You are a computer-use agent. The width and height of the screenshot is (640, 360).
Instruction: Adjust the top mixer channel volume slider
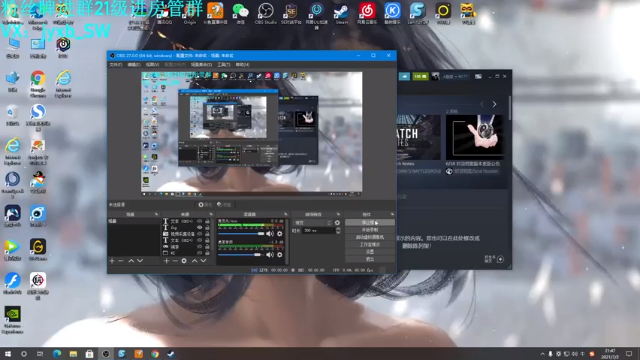pos(241,234)
